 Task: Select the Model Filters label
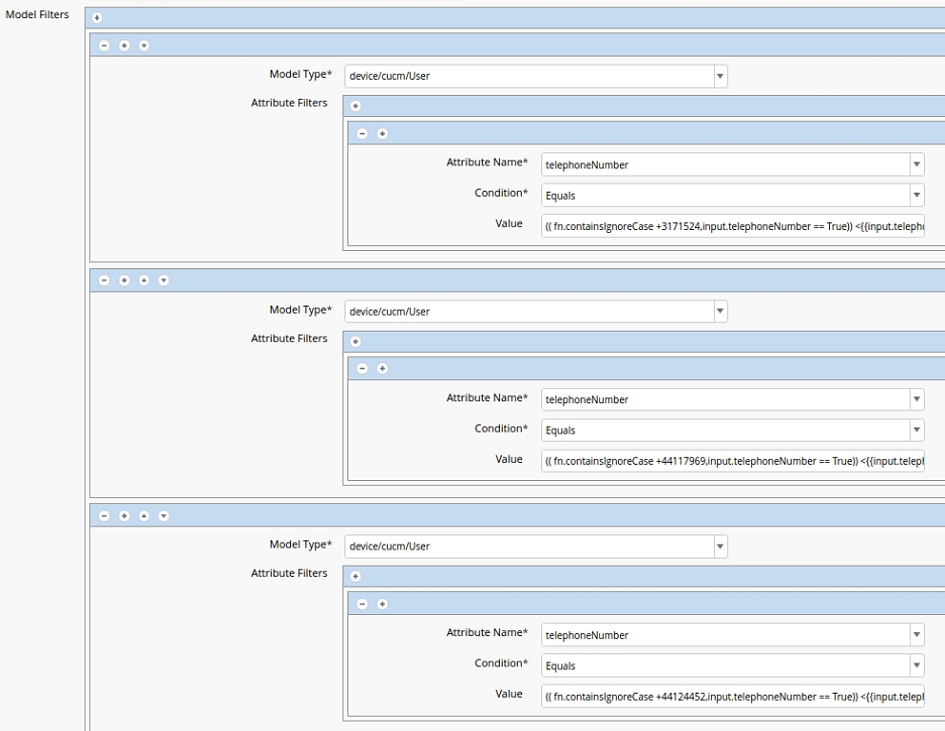click(x=37, y=14)
